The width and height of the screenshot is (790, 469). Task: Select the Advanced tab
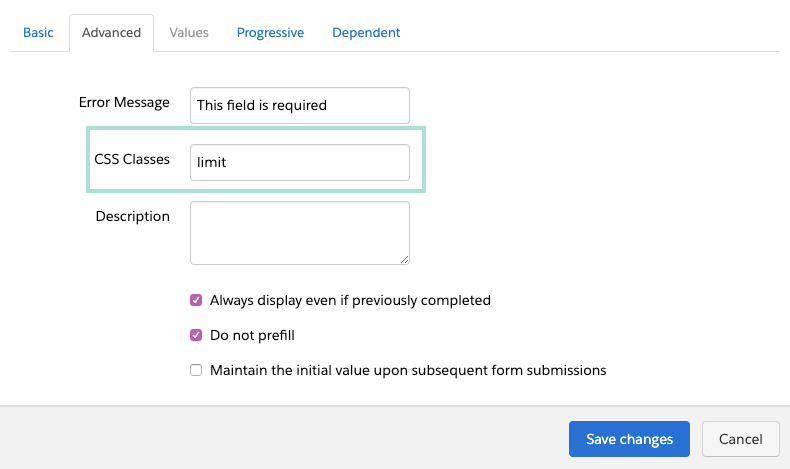coord(111,32)
